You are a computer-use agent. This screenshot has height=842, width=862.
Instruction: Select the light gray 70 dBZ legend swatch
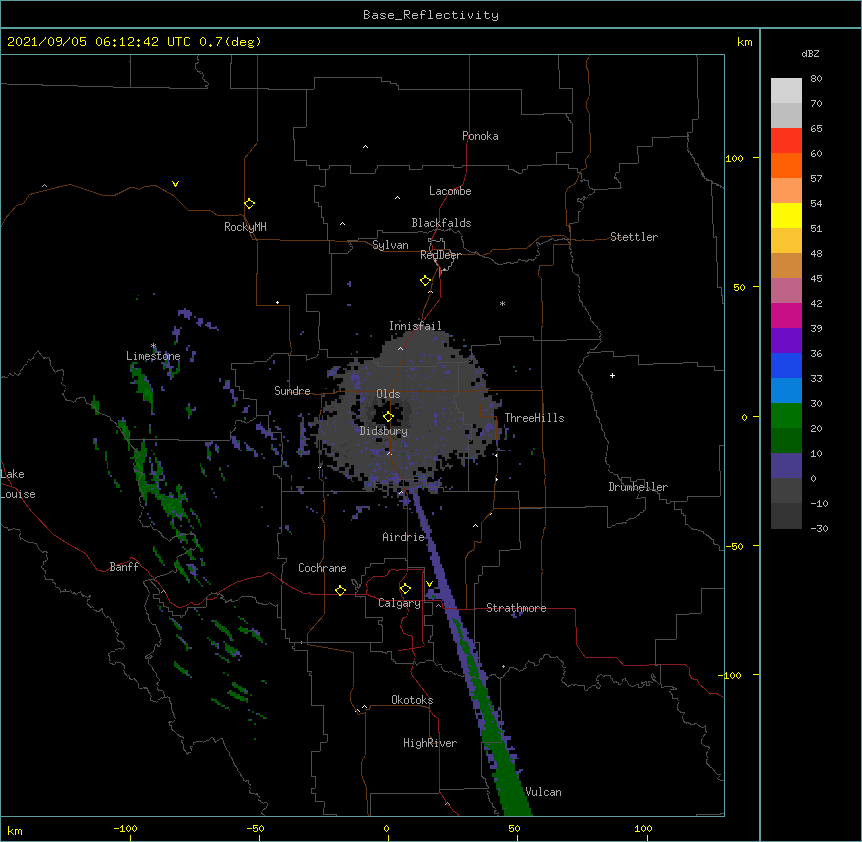tap(786, 91)
